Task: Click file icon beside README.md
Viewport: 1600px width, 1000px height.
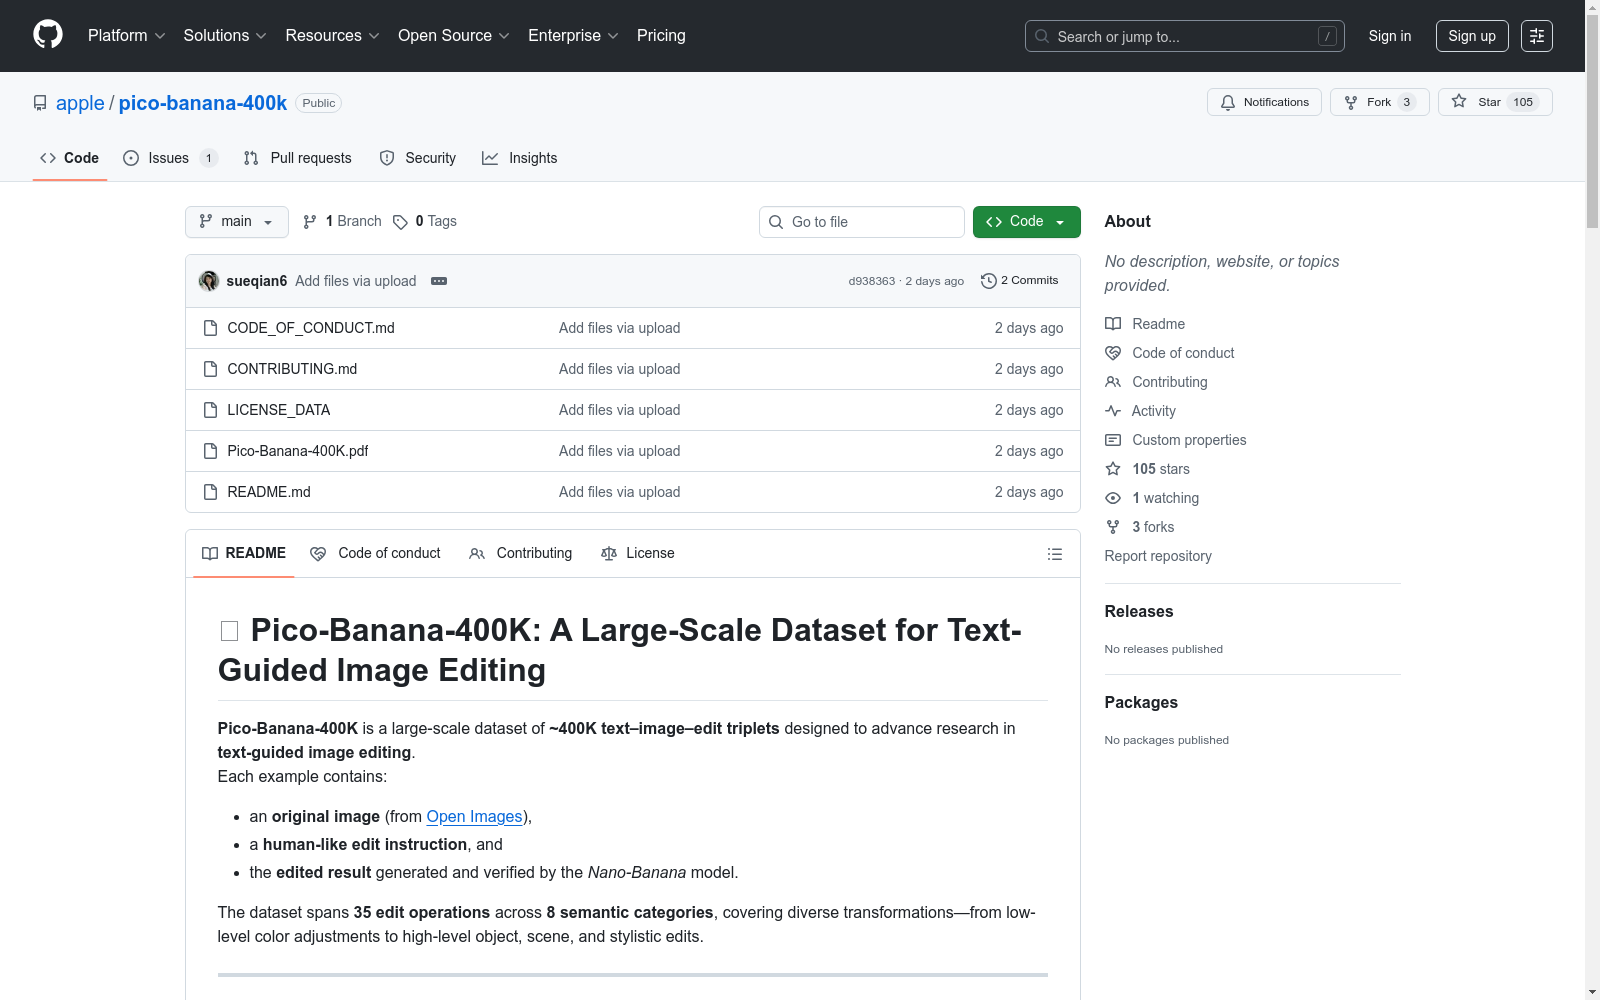Action: pyautogui.click(x=210, y=492)
